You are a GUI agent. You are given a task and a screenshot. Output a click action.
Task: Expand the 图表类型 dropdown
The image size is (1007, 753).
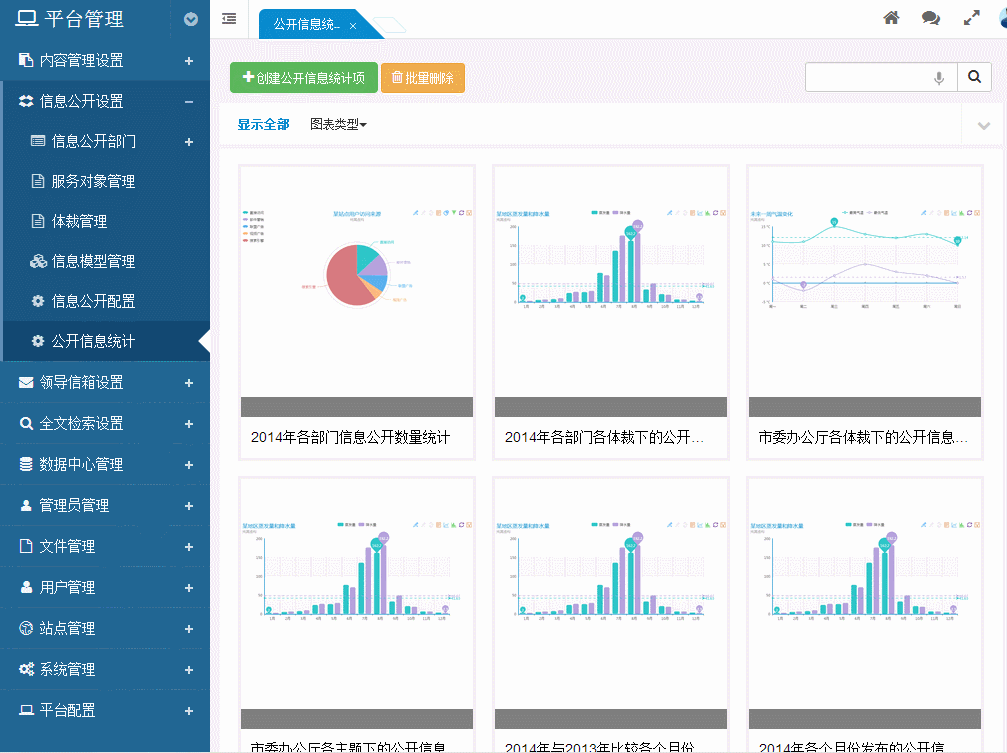(x=339, y=125)
